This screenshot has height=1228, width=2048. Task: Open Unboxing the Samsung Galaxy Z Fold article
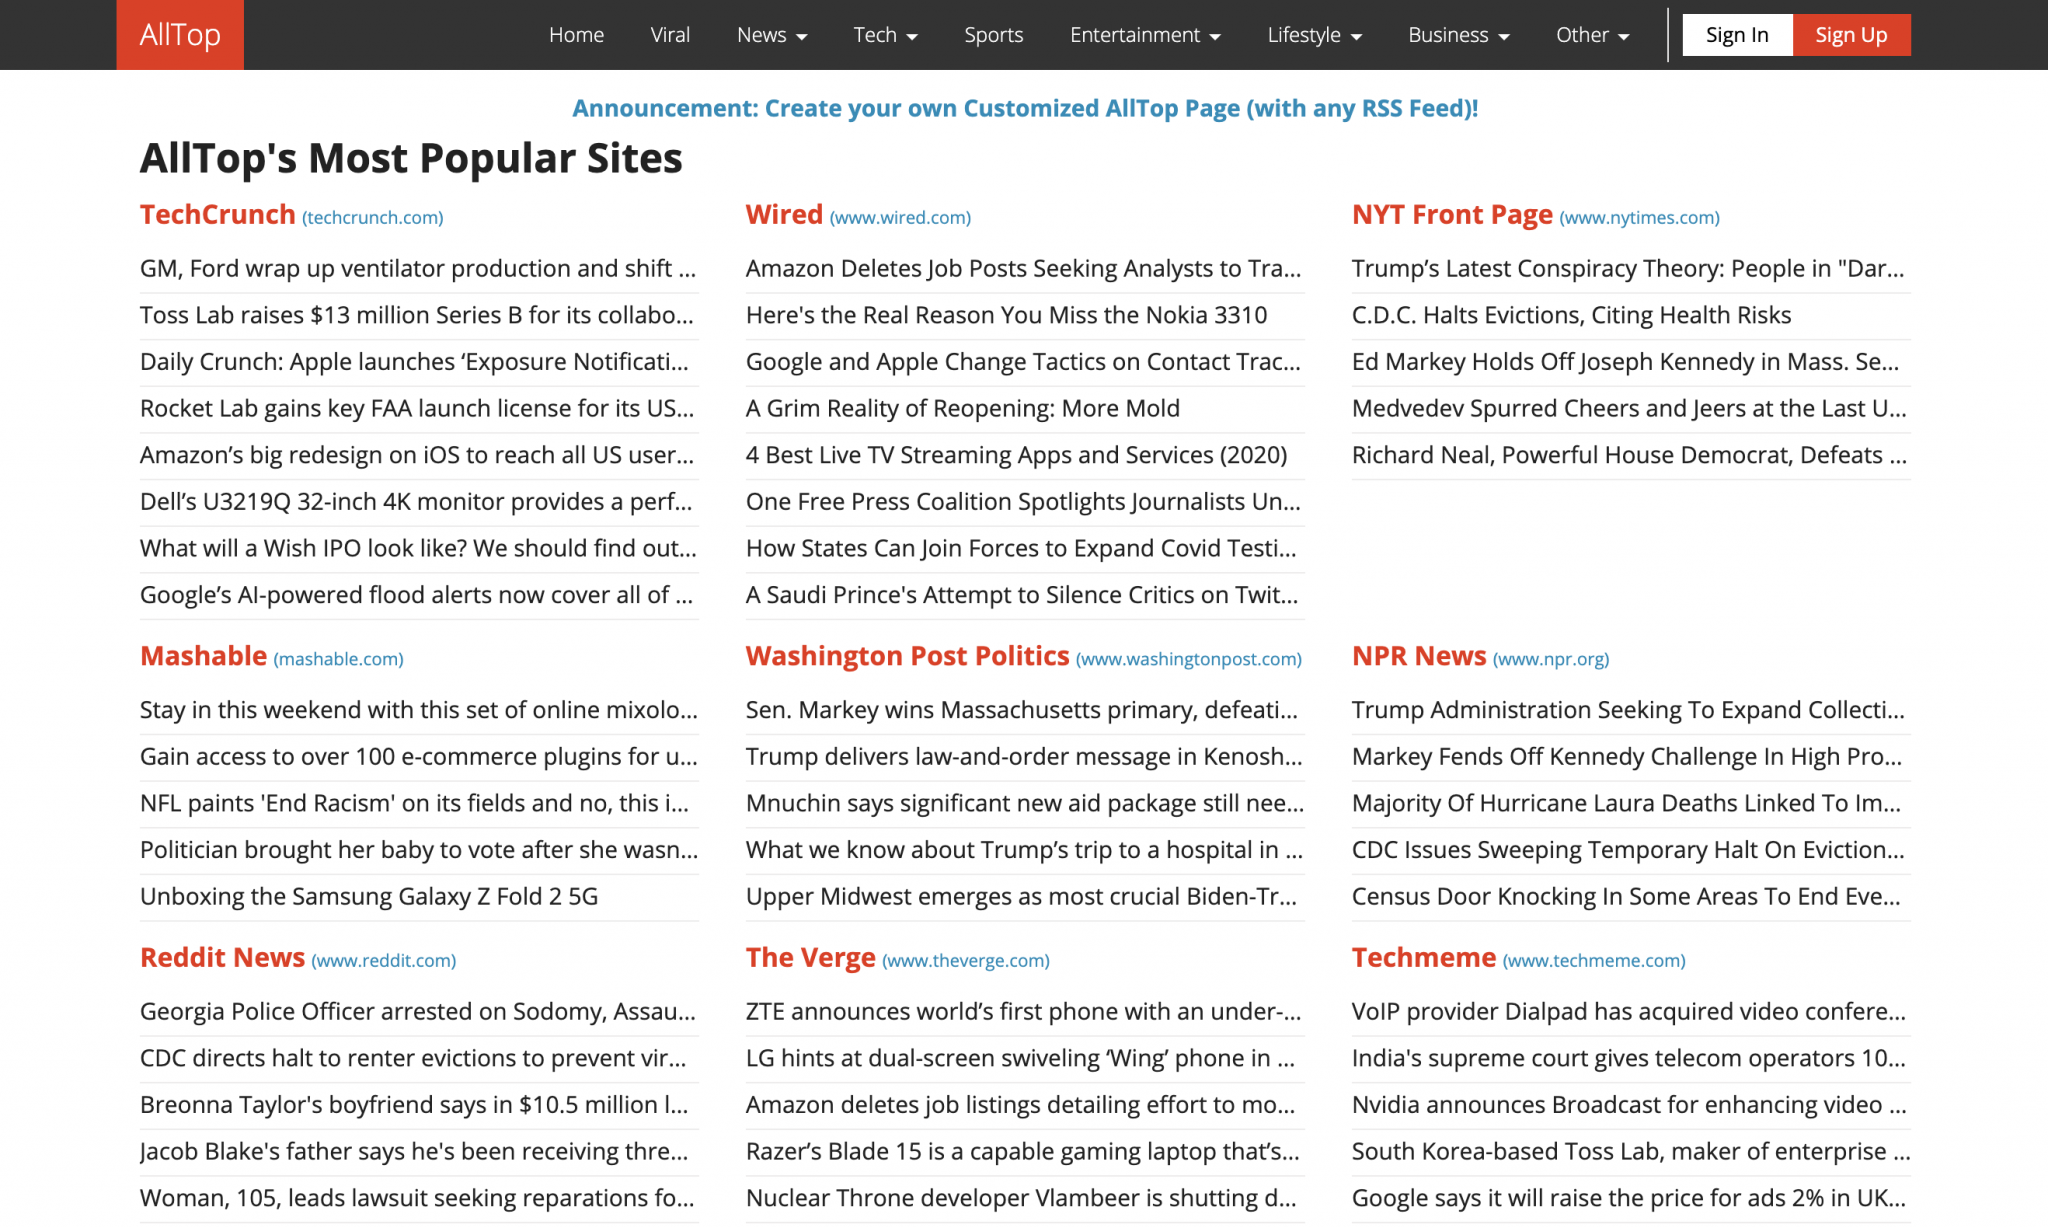tap(369, 896)
